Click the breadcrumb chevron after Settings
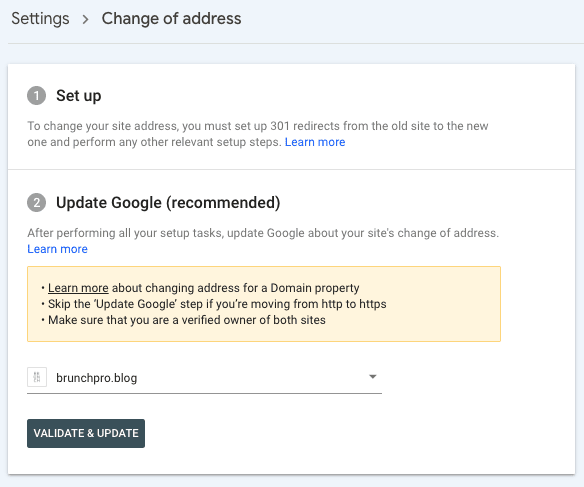Viewport: 584px width, 487px height. pos(85,19)
